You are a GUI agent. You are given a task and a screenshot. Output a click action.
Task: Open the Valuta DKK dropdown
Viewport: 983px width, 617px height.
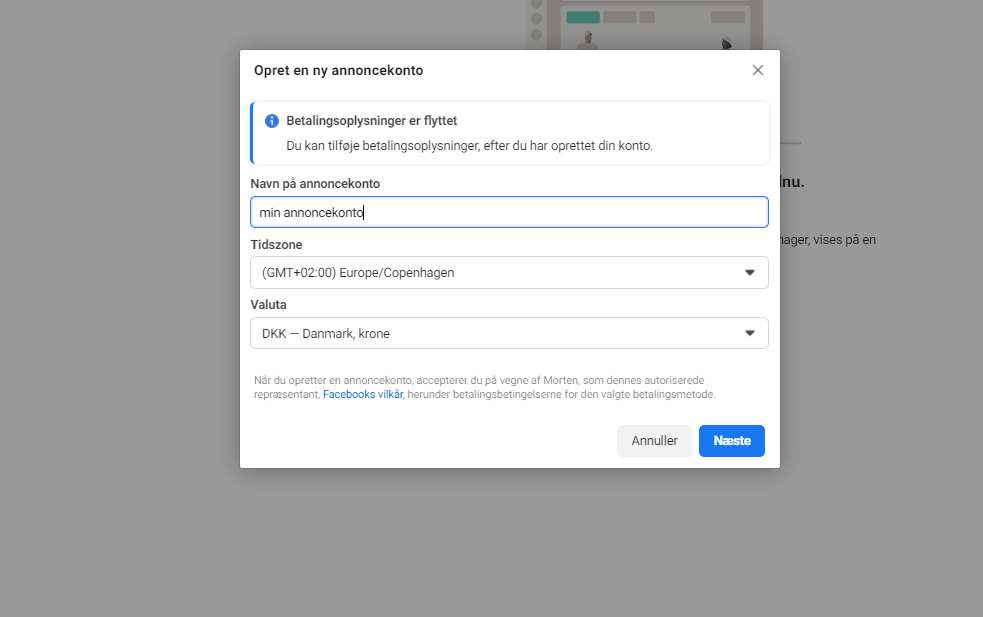pos(509,333)
